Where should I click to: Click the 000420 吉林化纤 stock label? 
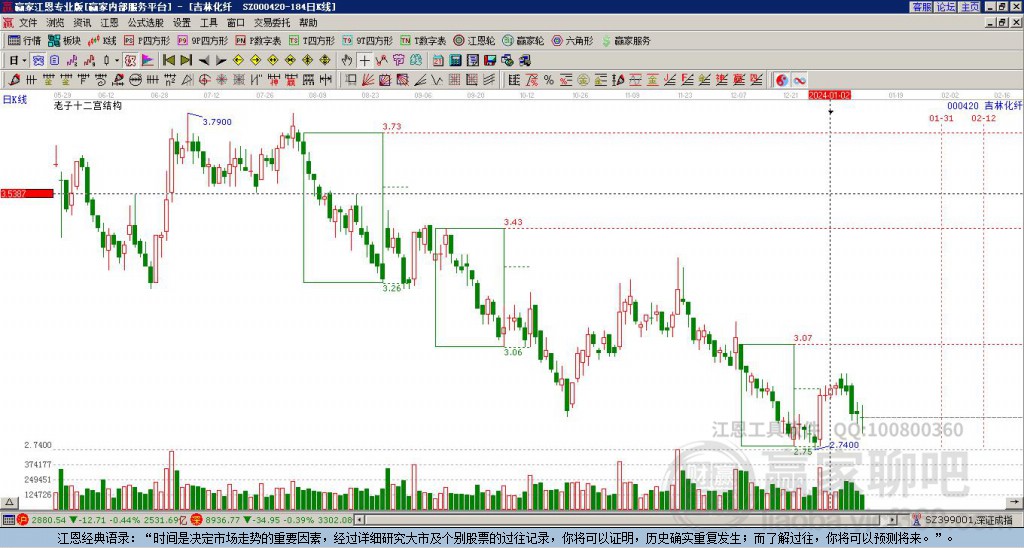pos(985,105)
